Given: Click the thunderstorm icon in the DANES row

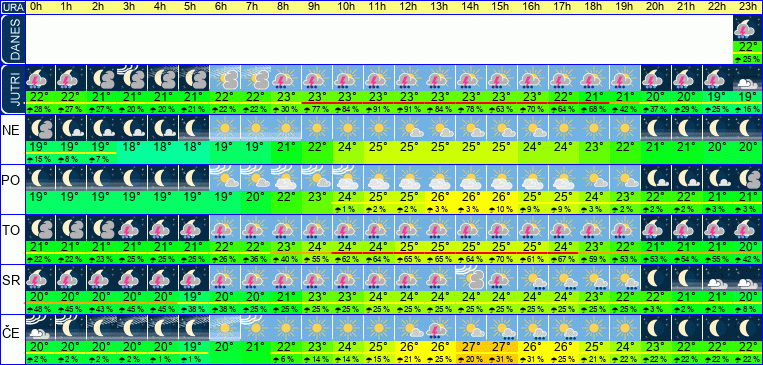Looking at the screenshot, I should click(747, 28).
